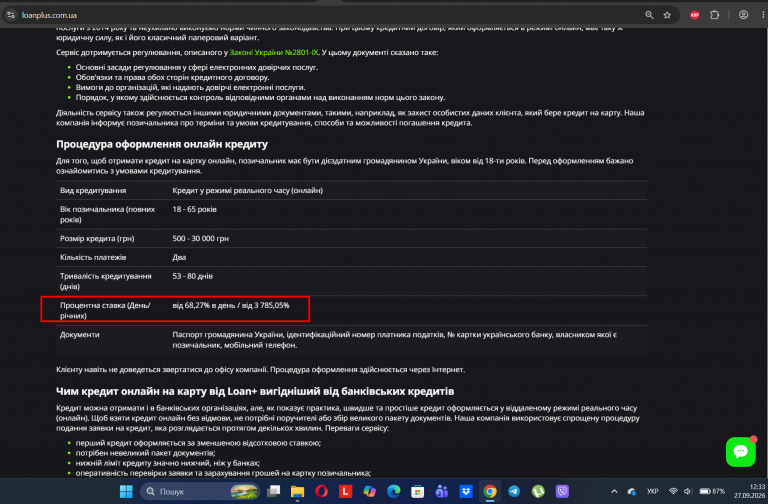Open the Chrome three-dot menu
Image resolution: width=768 pixels, height=504 pixels.
tap(763, 15)
